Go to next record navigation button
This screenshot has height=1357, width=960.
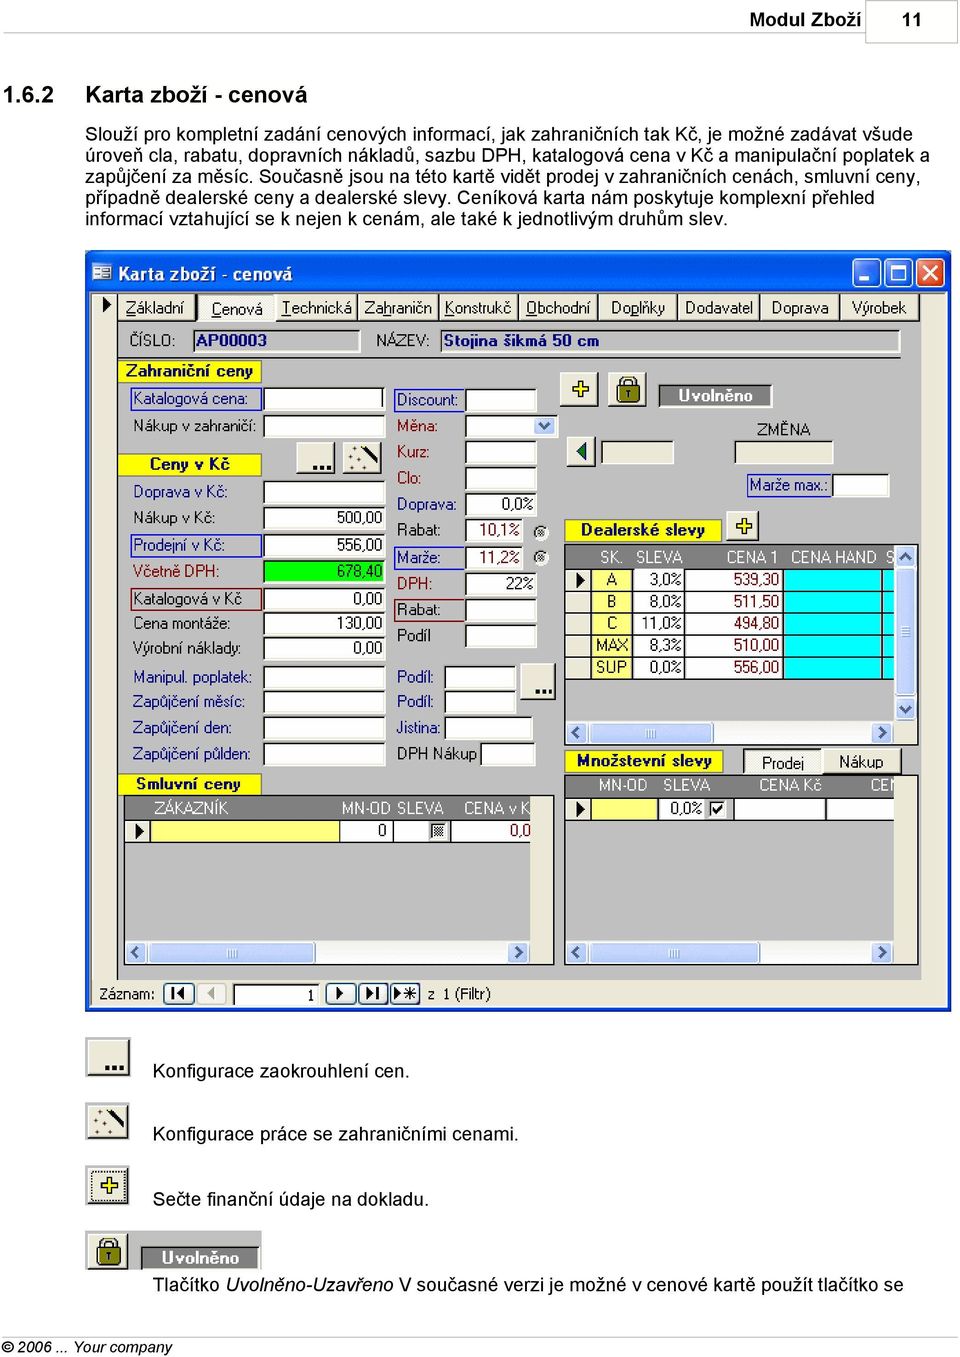click(340, 994)
